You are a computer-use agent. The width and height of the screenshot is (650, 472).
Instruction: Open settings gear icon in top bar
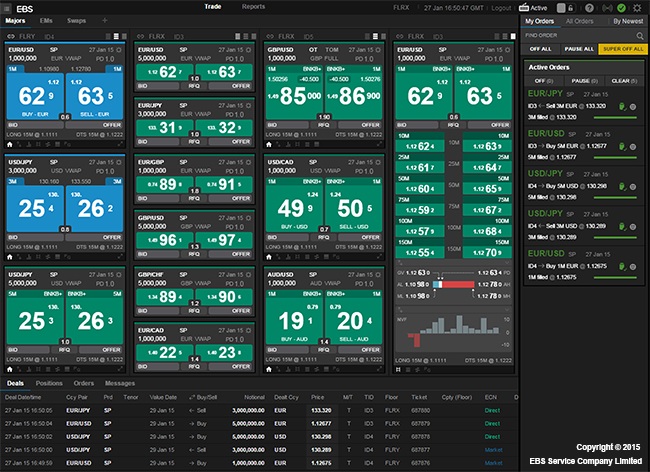point(638,8)
